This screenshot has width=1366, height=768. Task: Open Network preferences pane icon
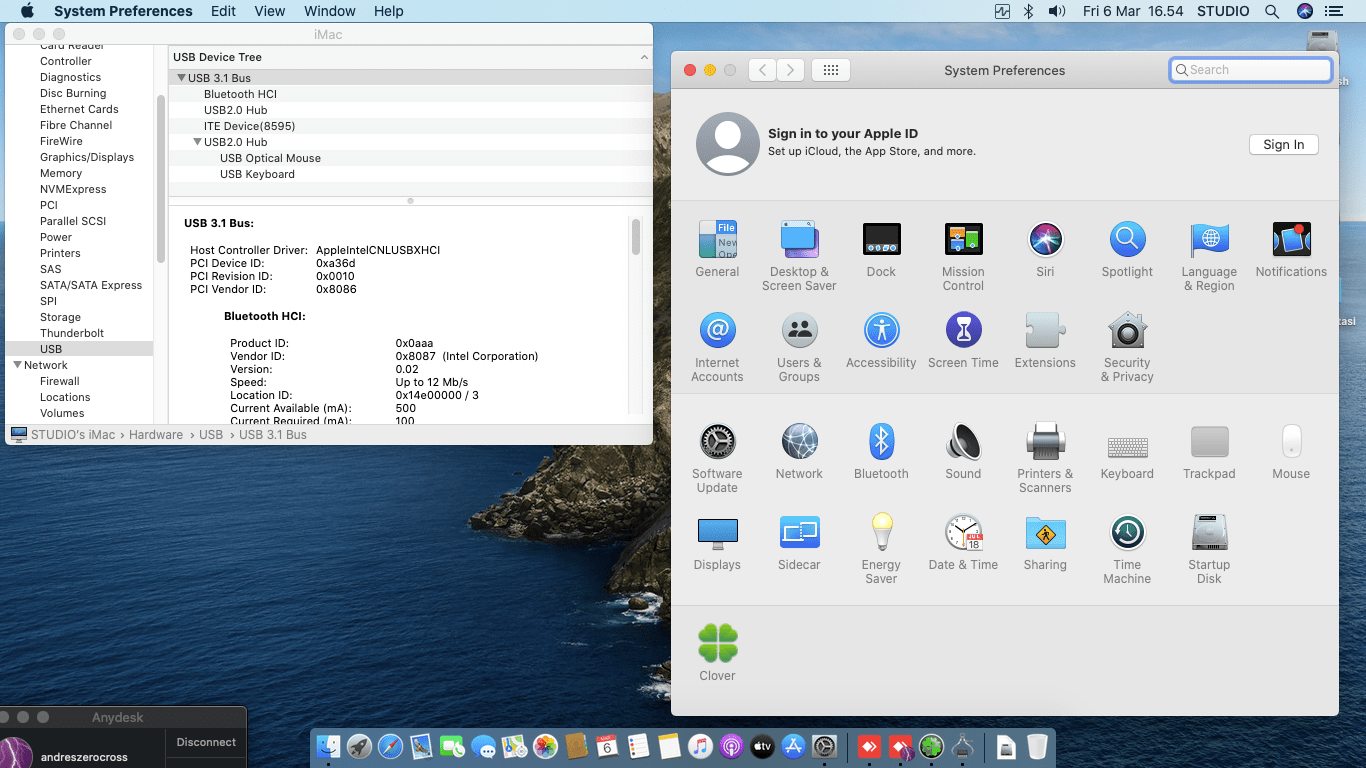pos(799,441)
